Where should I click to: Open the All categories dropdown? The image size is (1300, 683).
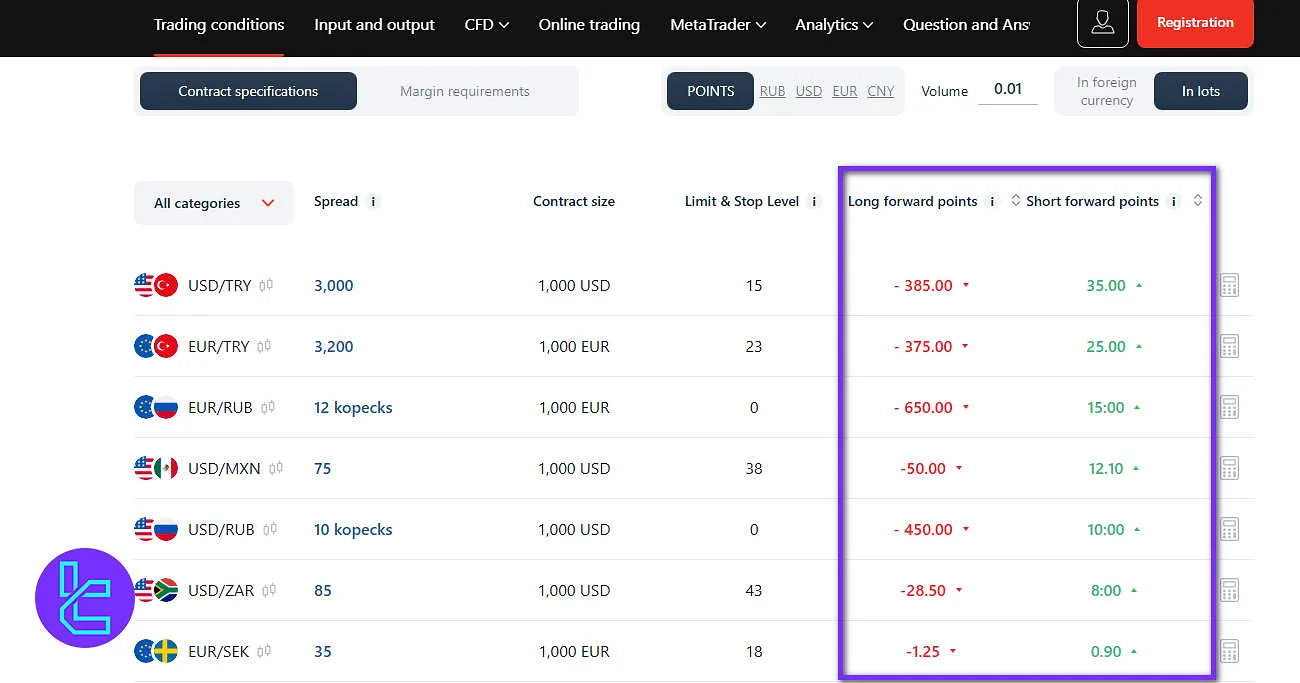213,203
